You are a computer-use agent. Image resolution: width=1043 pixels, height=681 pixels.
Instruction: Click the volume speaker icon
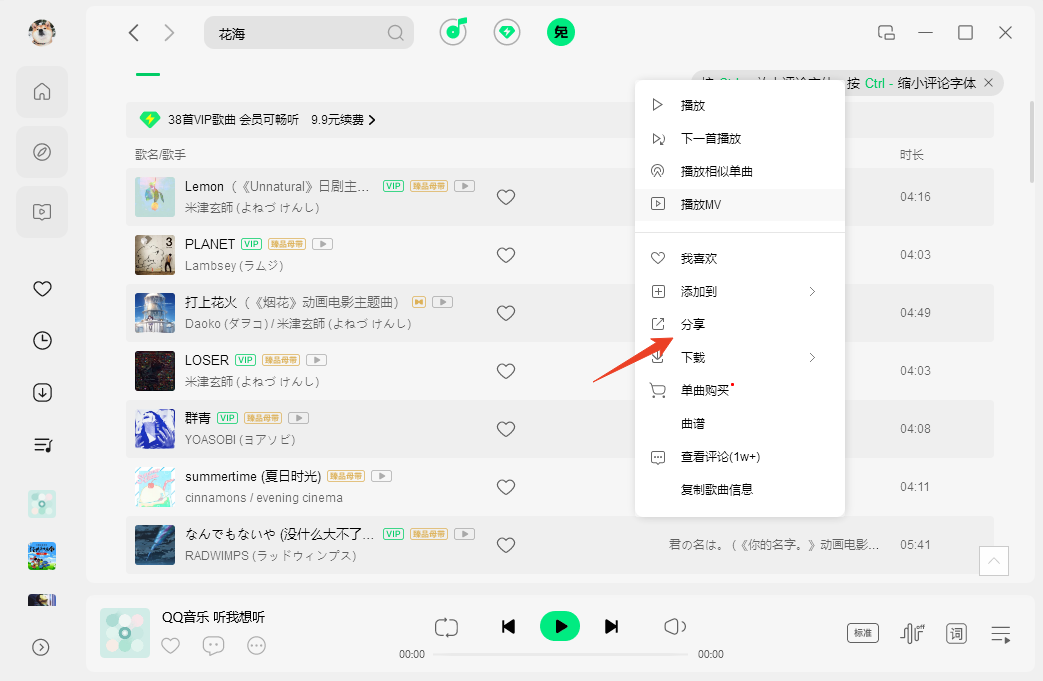coord(674,626)
